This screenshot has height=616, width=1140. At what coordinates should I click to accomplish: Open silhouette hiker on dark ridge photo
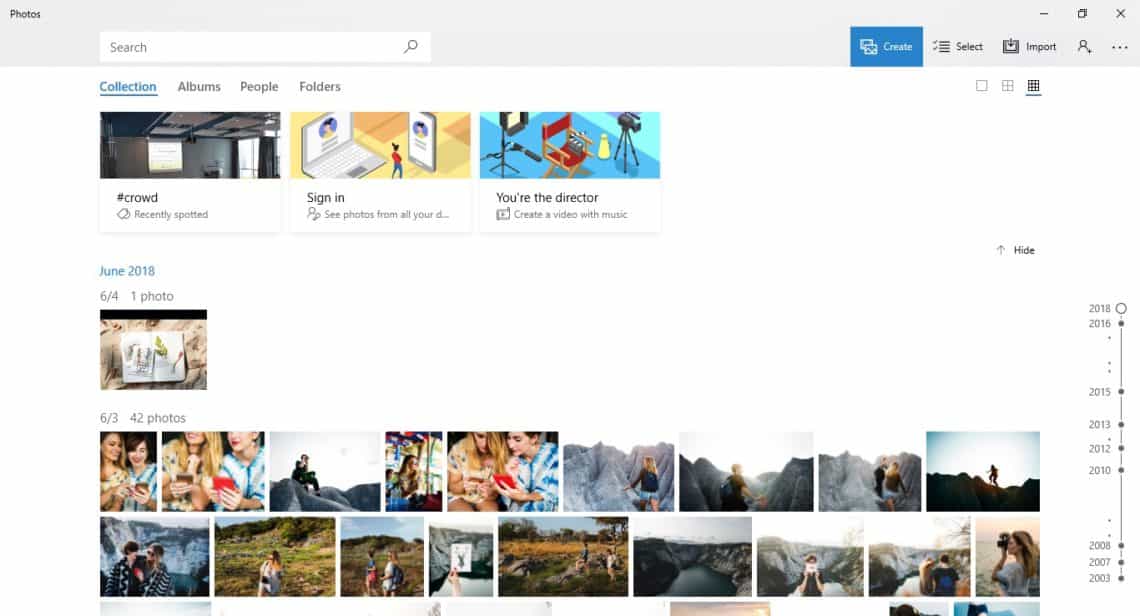coord(983,471)
